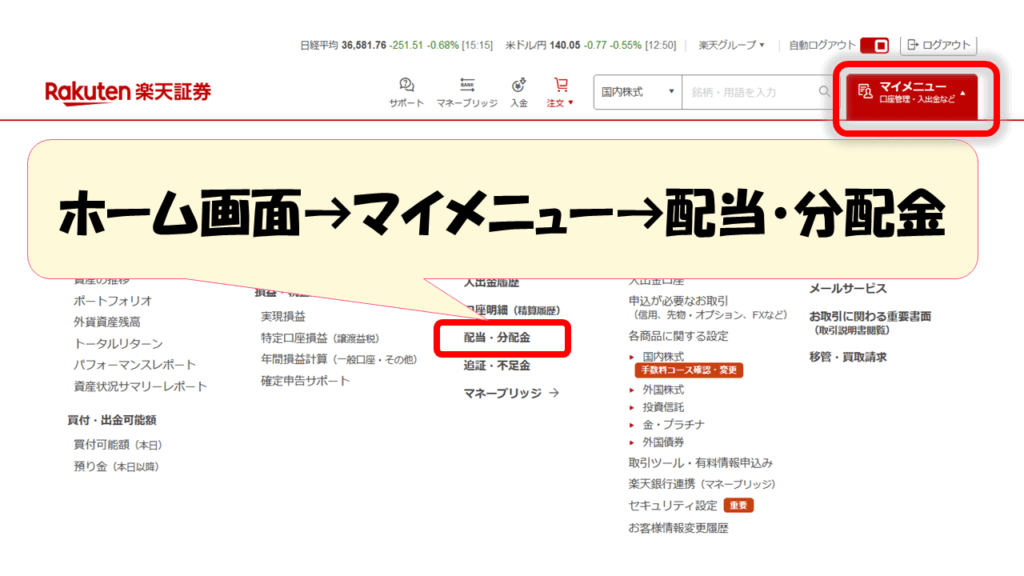Select 配当・分配金 in the menu
The height and width of the screenshot is (576, 1024).
point(497,339)
